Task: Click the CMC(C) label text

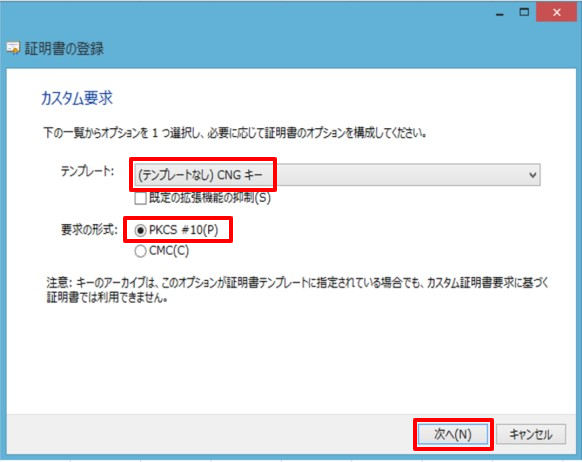Action: (169, 251)
